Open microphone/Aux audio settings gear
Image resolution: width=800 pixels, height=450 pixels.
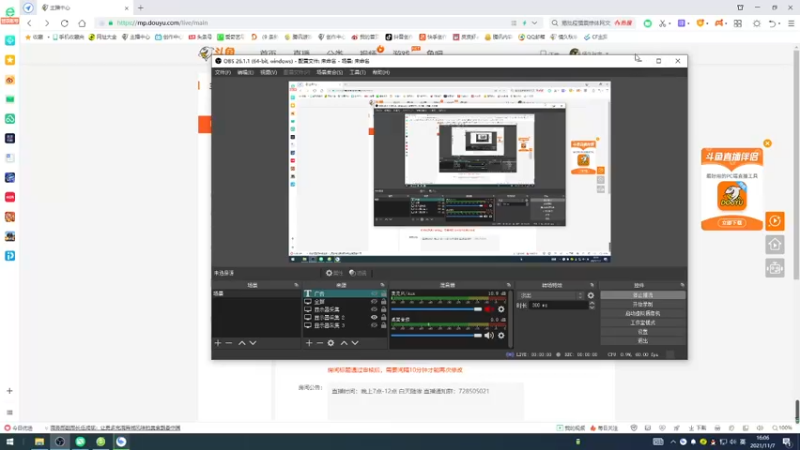coord(501,309)
